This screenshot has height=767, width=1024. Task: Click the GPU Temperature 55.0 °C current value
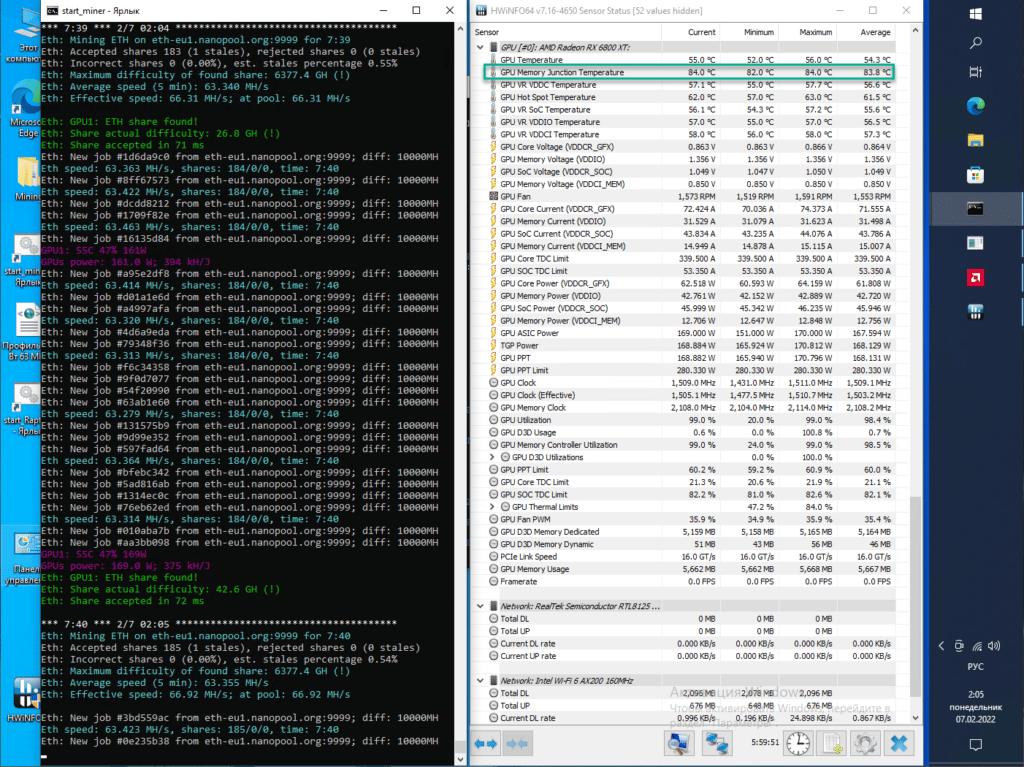pyautogui.click(x=701, y=60)
